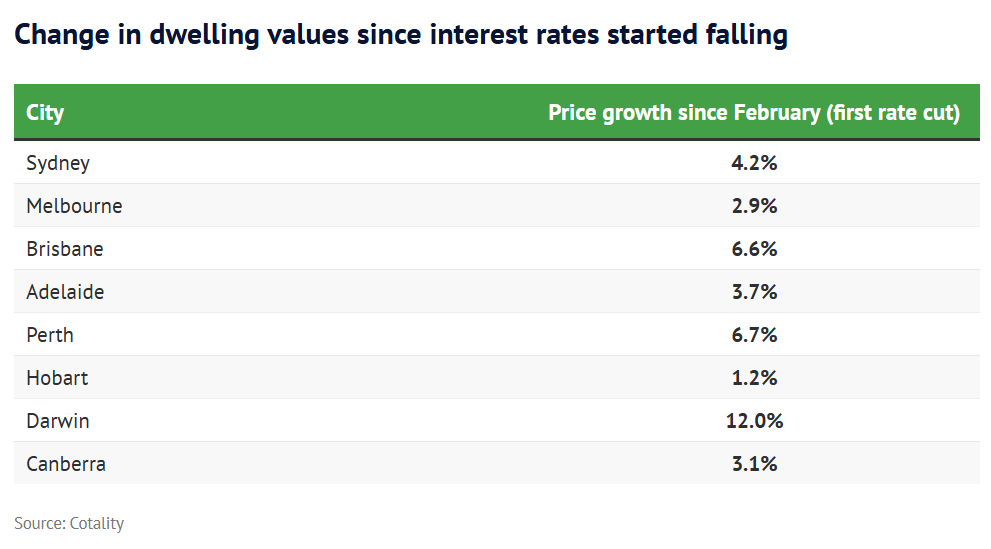This screenshot has height=549, width=991.
Task: Select the Perth city cell
Action: [x=50, y=335]
